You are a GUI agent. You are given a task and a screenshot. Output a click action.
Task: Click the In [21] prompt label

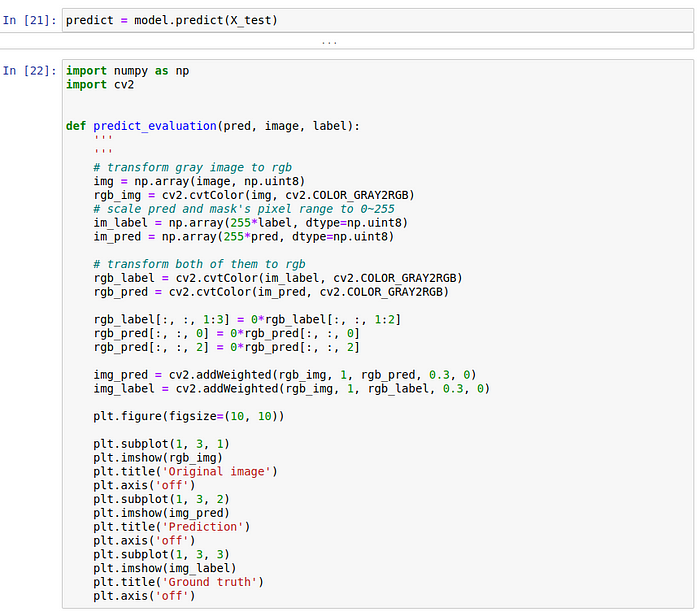(29, 20)
